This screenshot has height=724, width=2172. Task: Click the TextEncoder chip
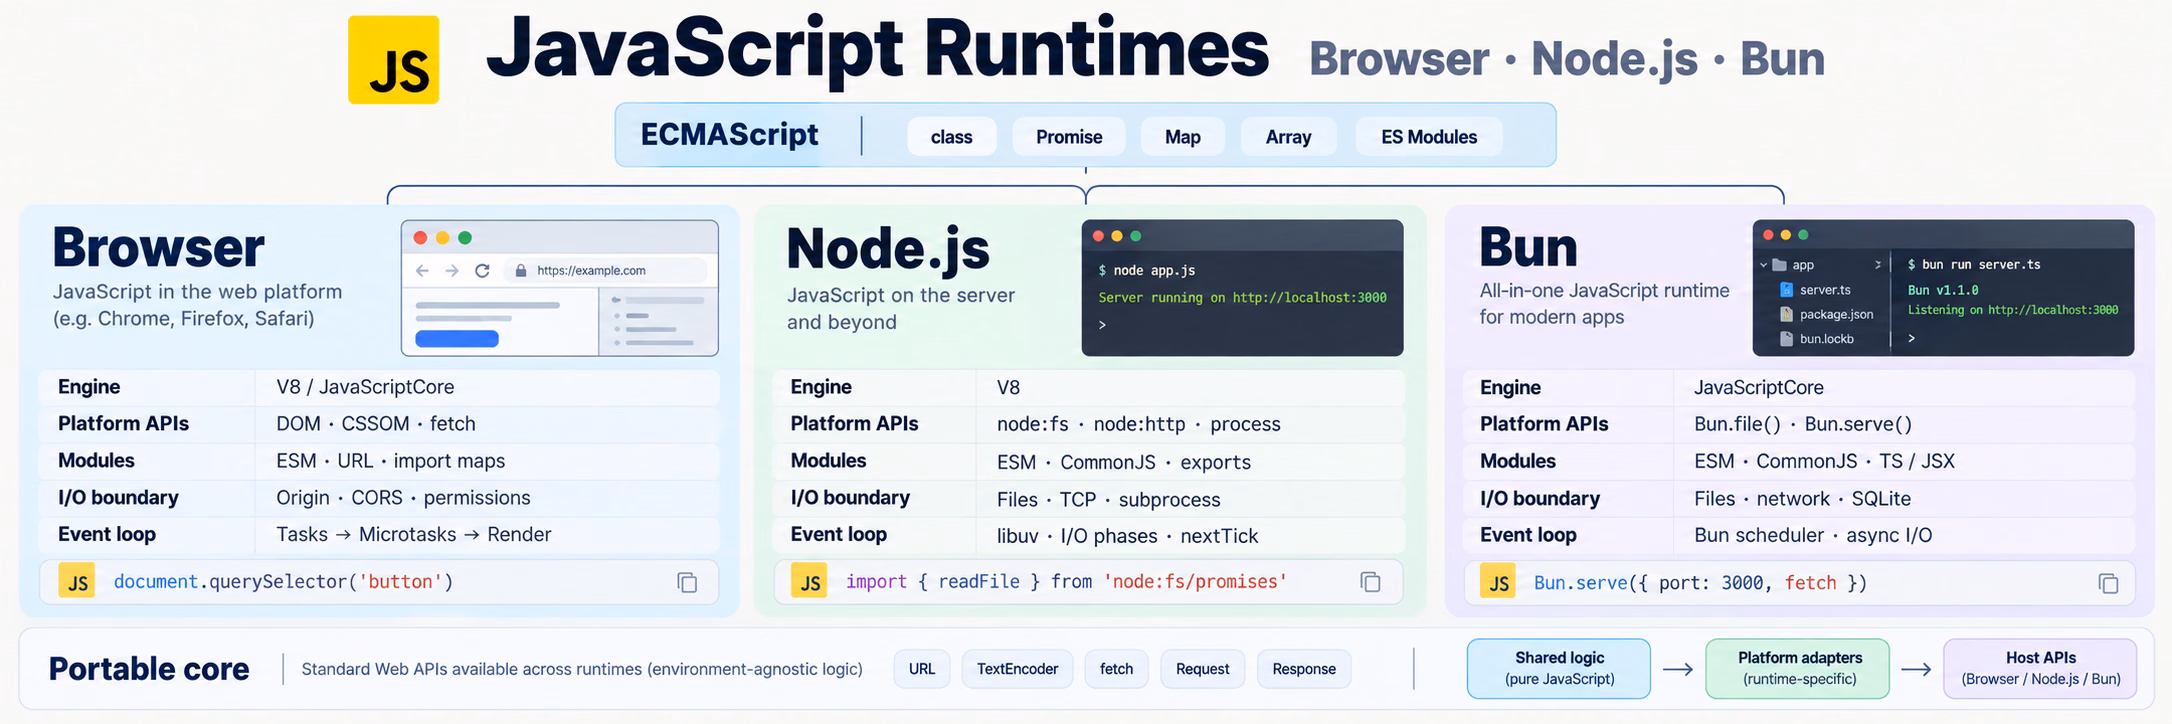click(1017, 669)
